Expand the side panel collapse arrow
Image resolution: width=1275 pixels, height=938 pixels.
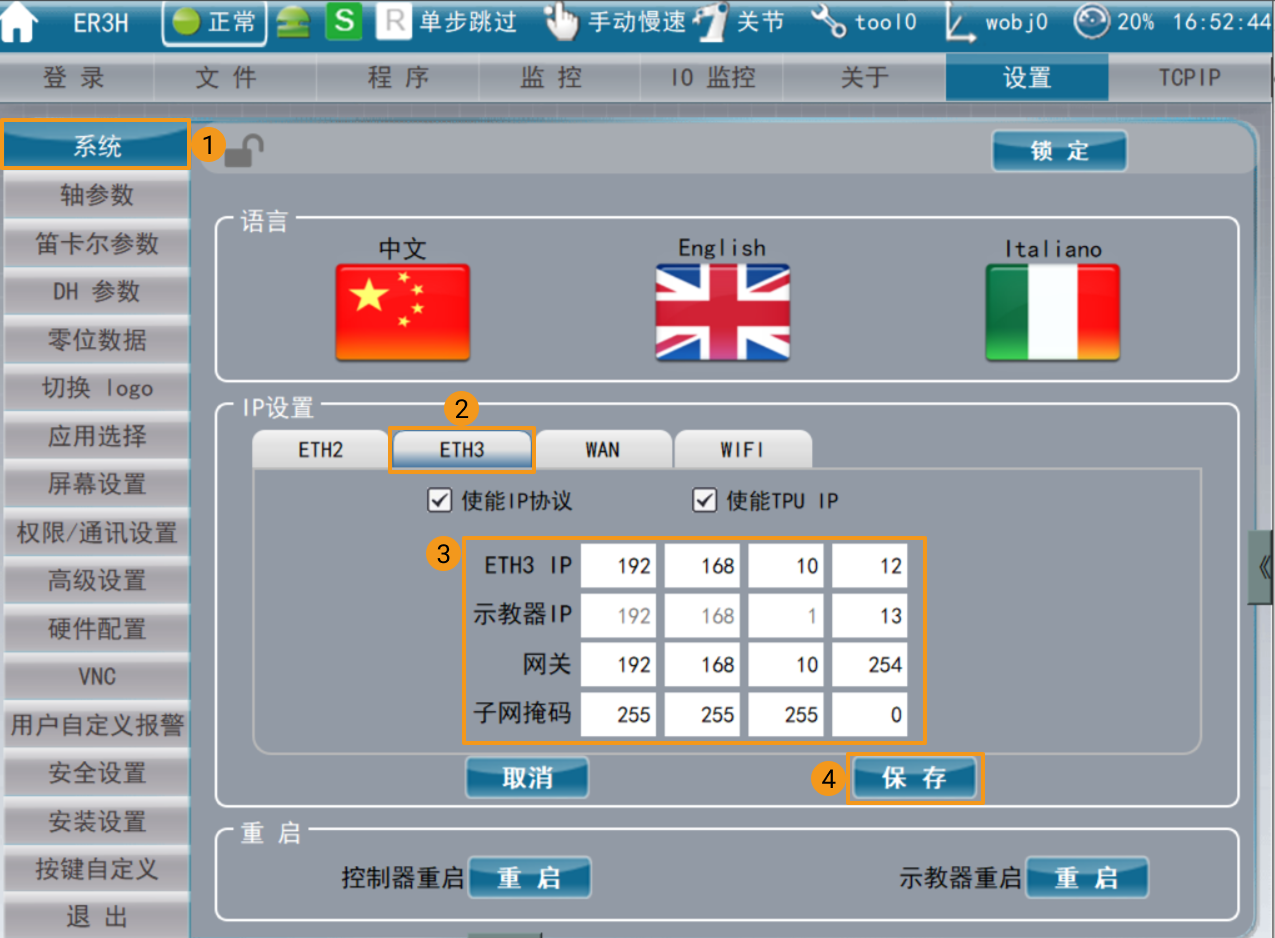[x=1262, y=567]
